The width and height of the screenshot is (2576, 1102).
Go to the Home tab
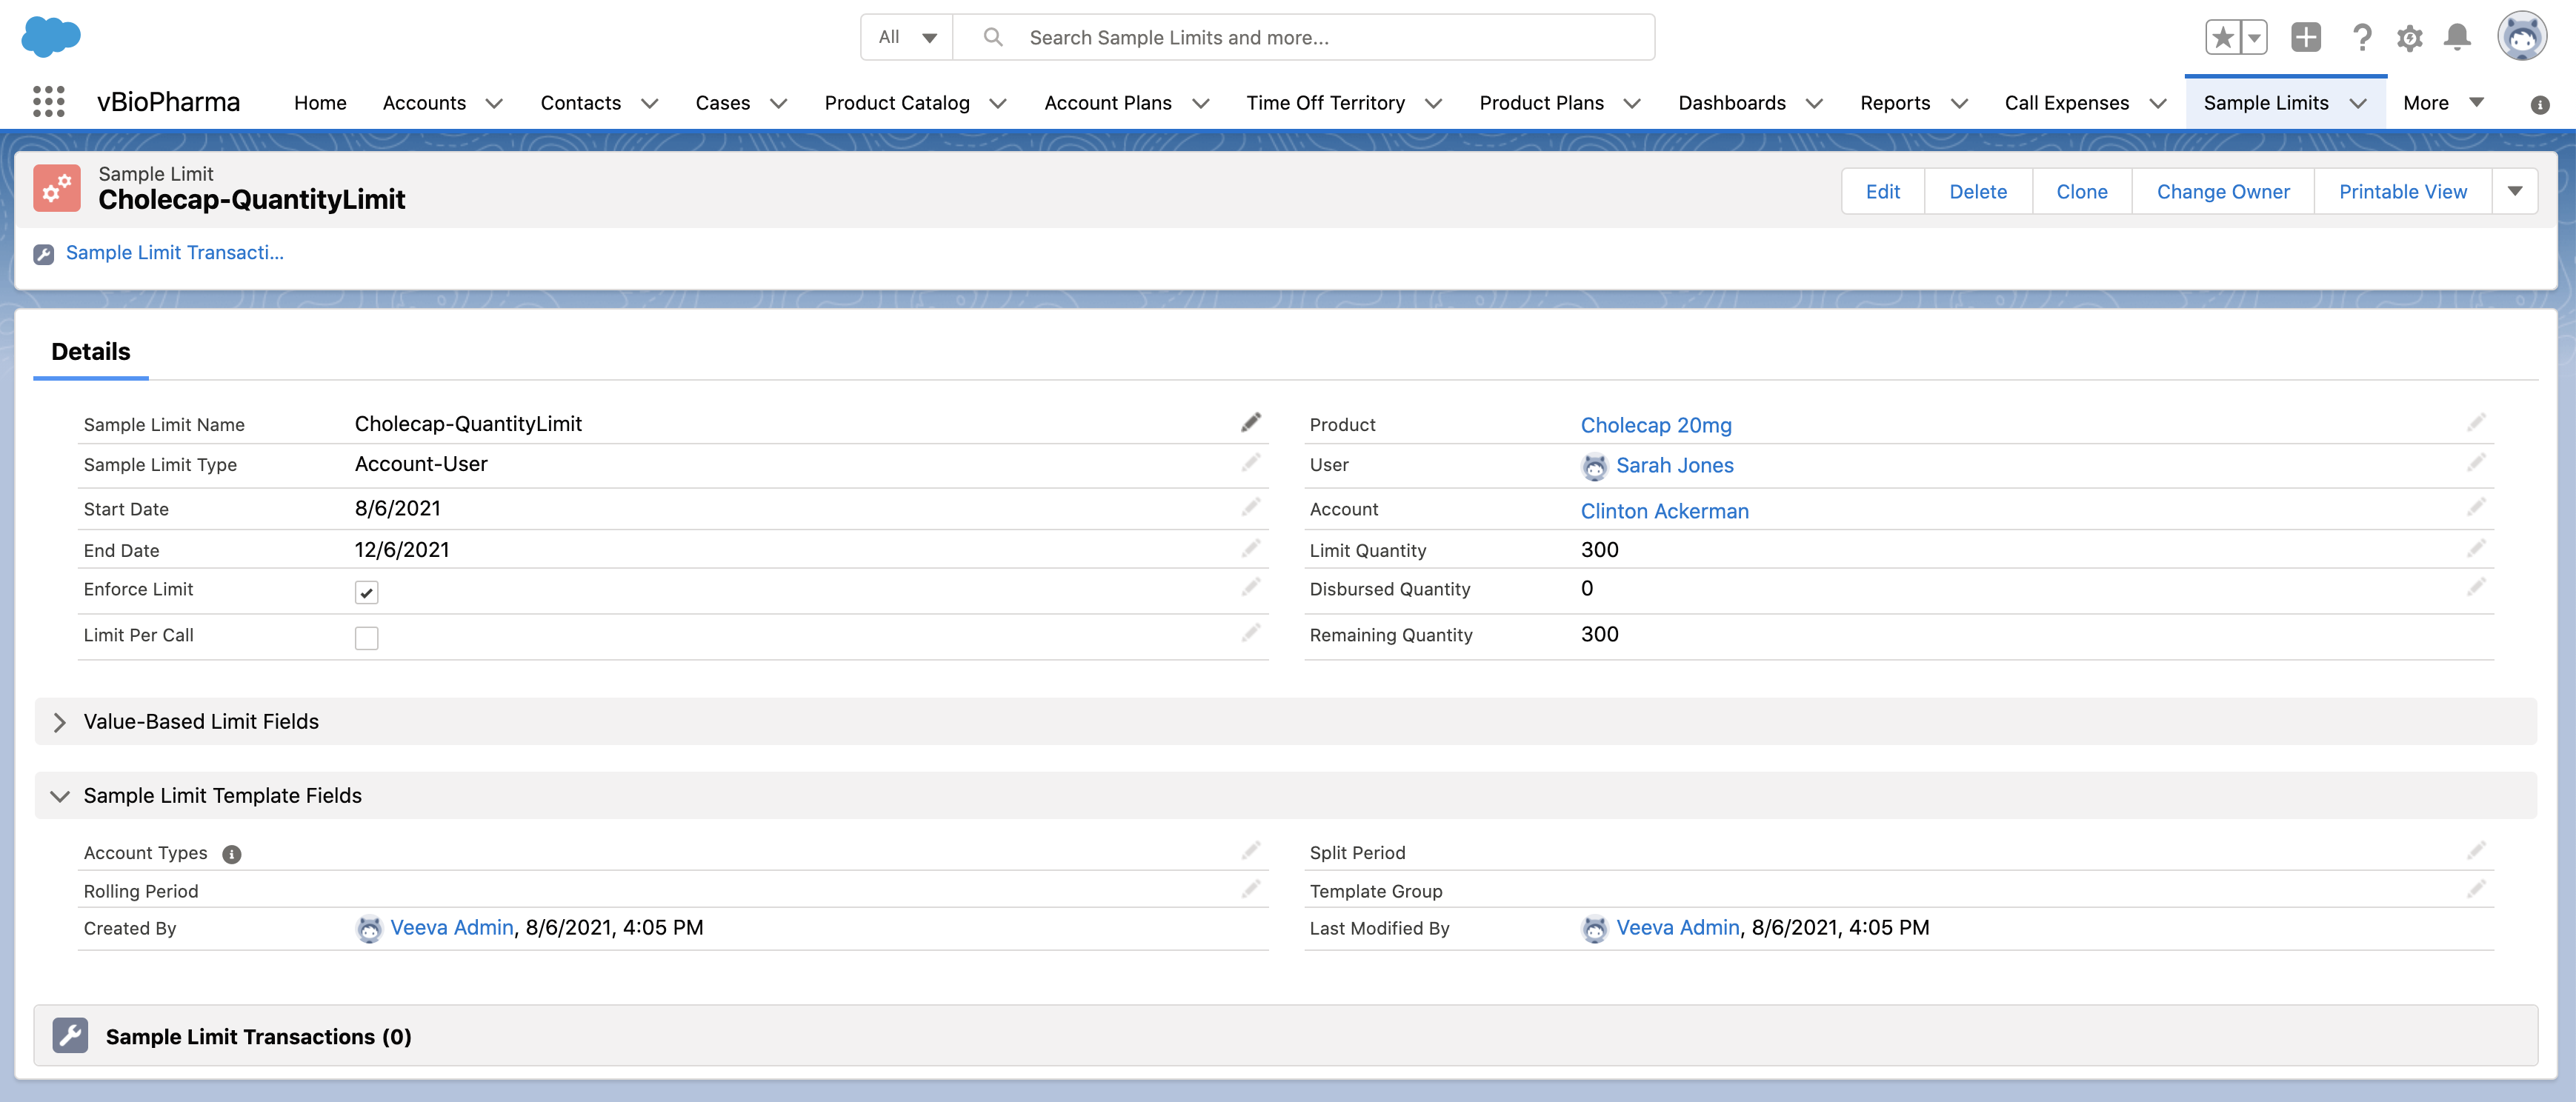(320, 103)
